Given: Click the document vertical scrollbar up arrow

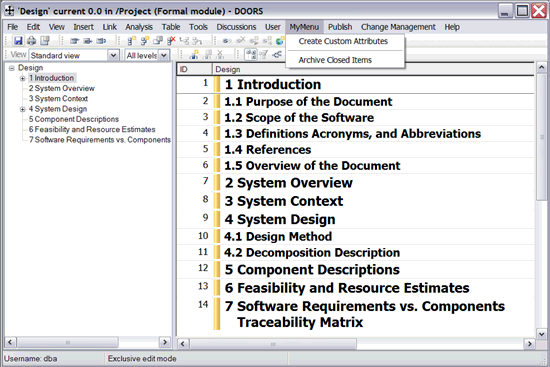Looking at the screenshot, I should (x=541, y=67).
